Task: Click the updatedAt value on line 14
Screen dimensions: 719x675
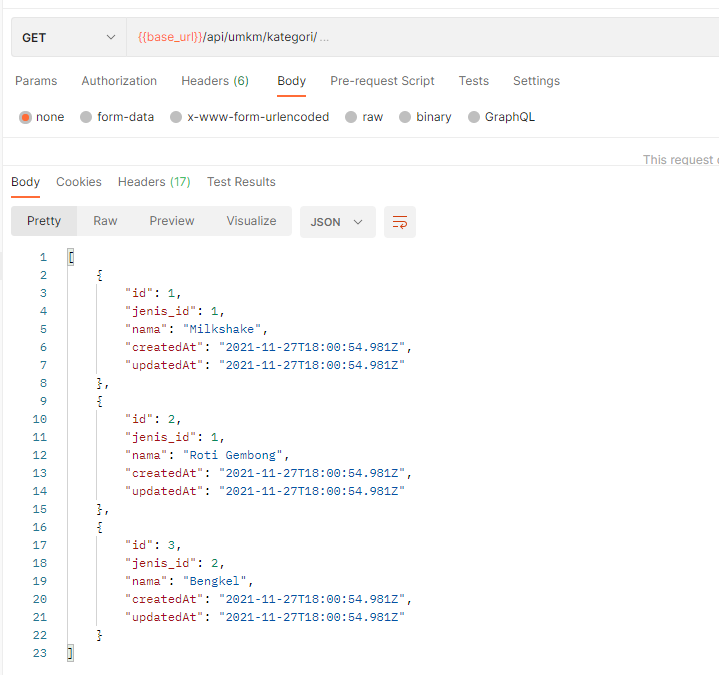Action: (312, 492)
